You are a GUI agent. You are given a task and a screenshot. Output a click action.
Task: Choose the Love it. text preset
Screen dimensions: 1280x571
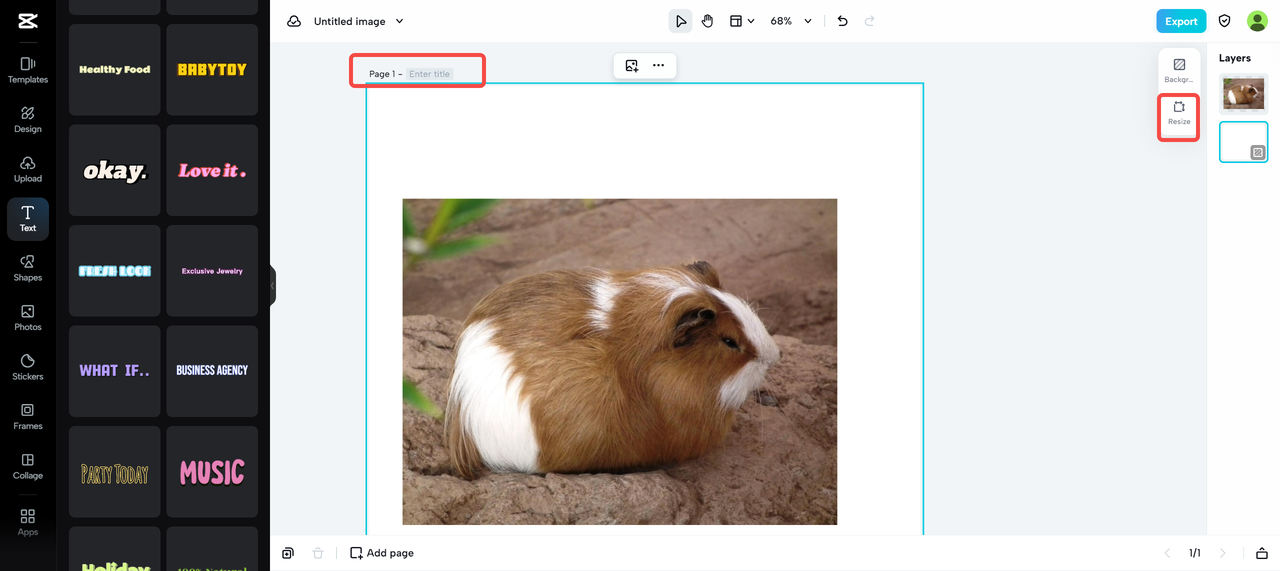(x=212, y=170)
